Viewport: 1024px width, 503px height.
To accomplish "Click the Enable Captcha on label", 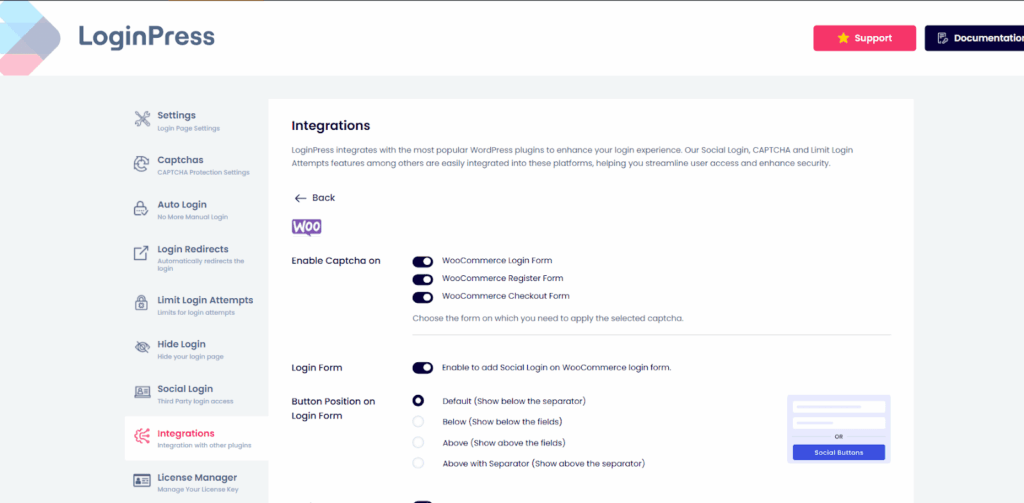I will pyautogui.click(x=336, y=261).
